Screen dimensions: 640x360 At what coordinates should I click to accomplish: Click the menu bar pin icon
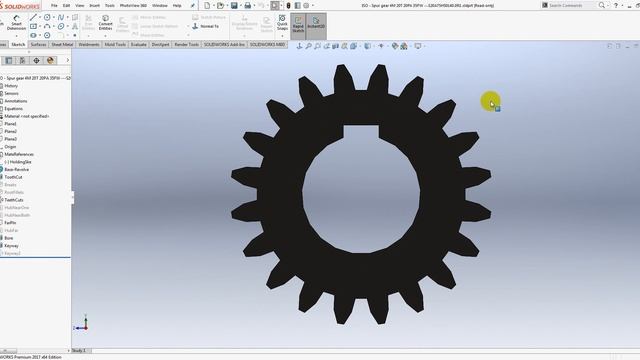pyautogui.click(x=192, y=6)
